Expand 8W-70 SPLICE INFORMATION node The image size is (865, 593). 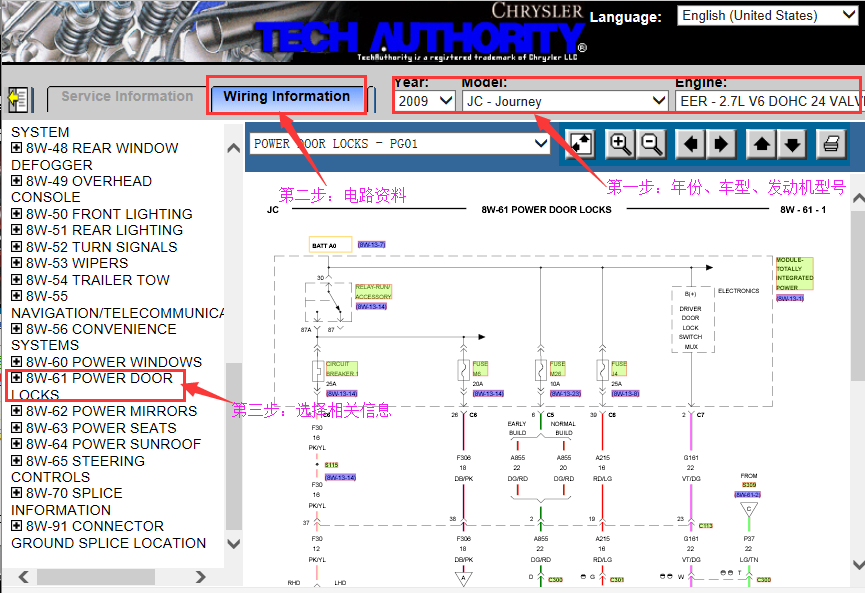pyautogui.click(x=17, y=493)
